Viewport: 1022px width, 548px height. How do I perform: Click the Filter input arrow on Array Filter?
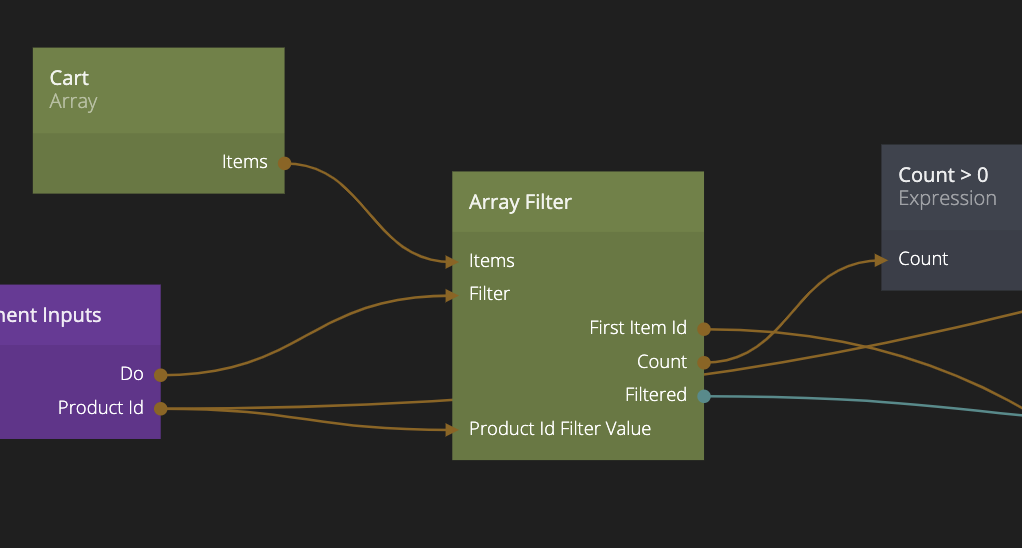(451, 294)
